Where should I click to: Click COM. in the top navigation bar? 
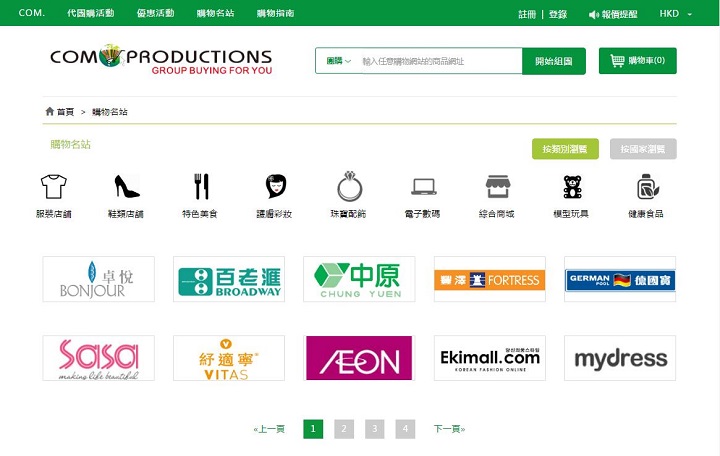(32, 13)
